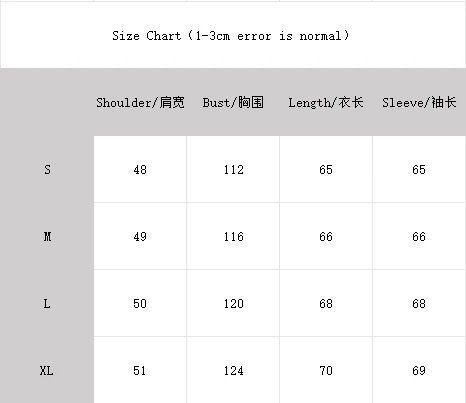Select the Bust column header
This screenshot has height=403, width=466.
click(233, 102)
